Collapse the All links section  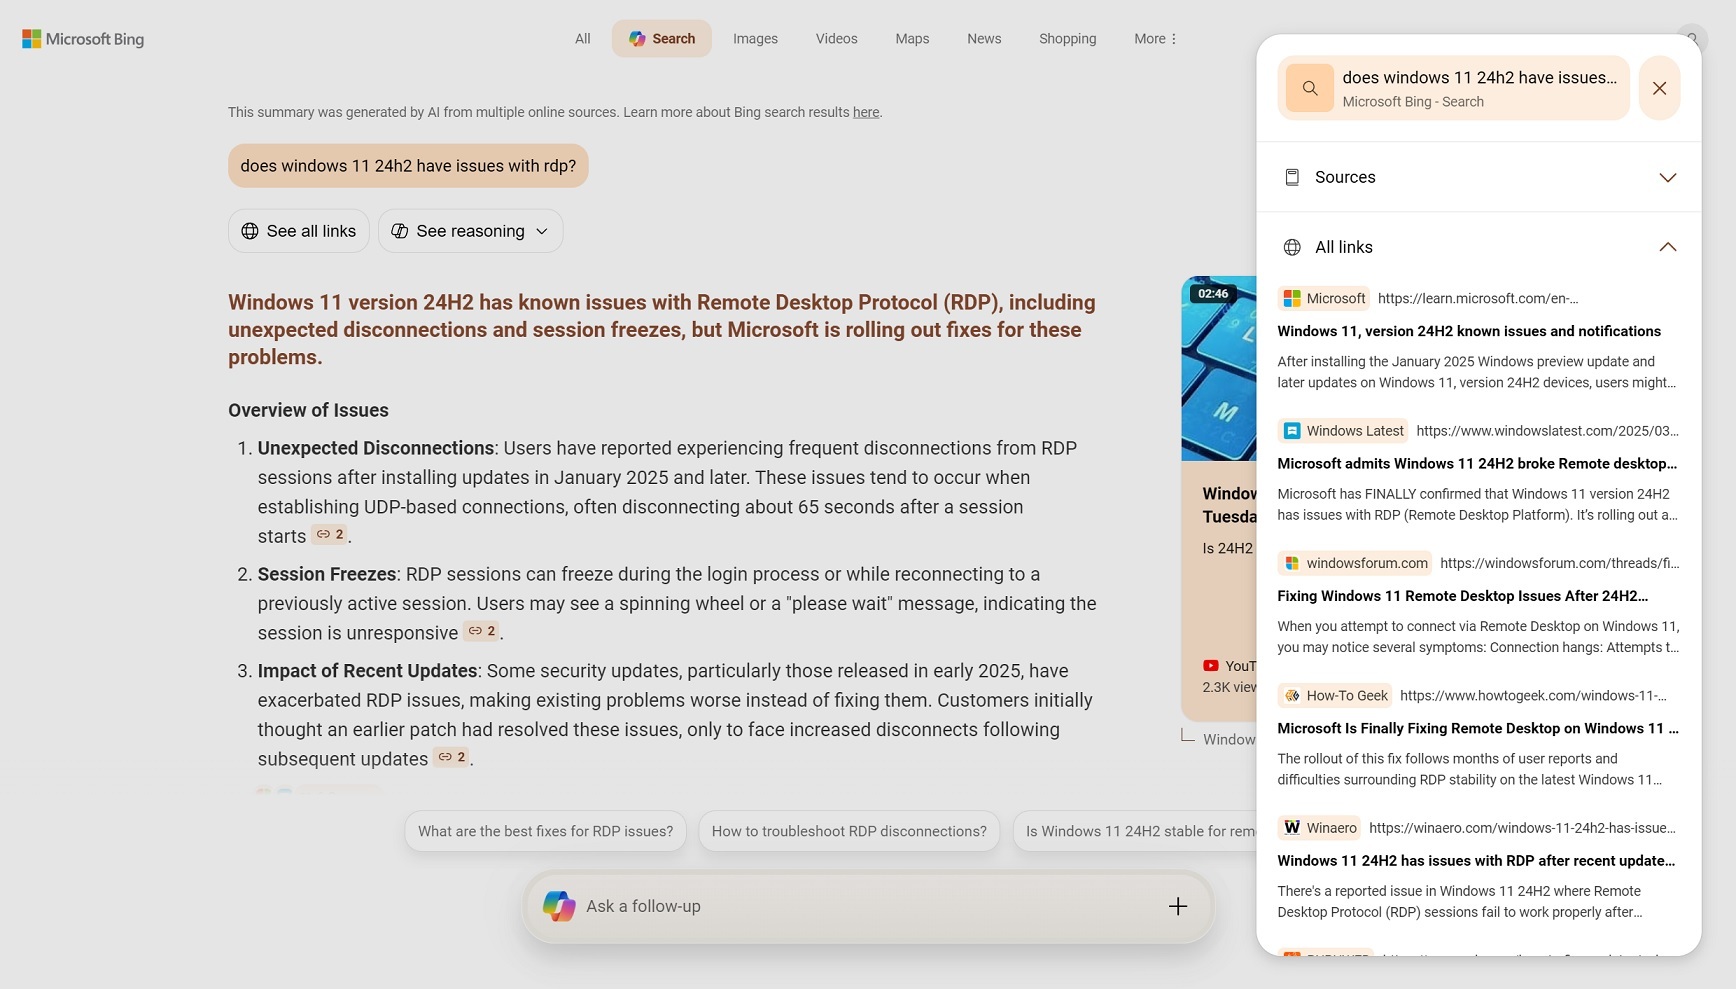(1668, 246)
